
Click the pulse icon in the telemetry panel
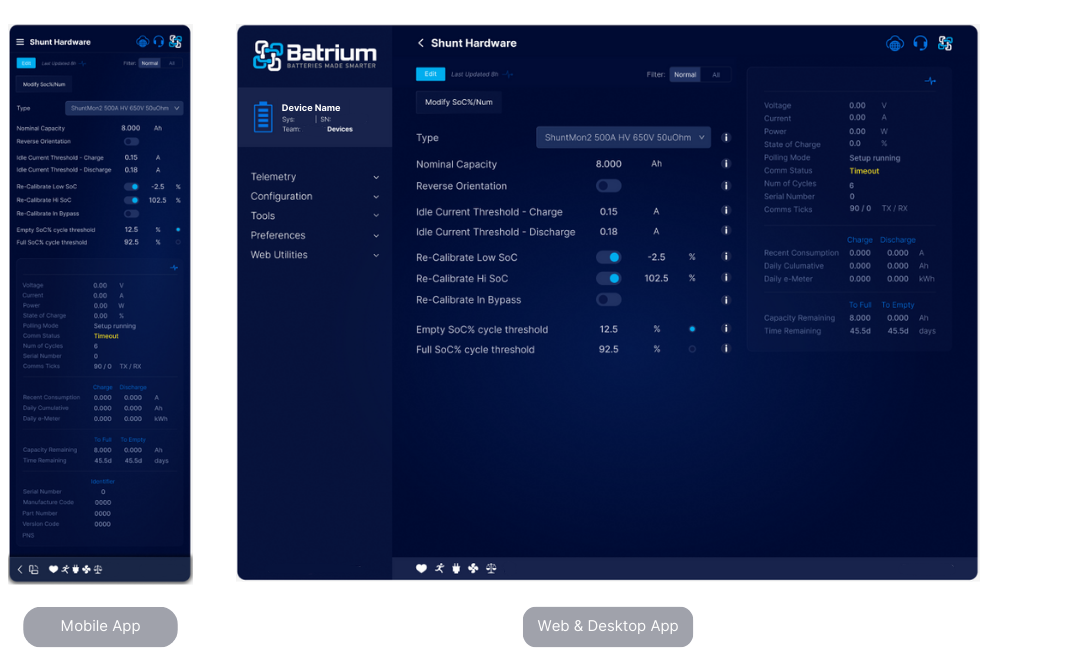tap(930, 81)
